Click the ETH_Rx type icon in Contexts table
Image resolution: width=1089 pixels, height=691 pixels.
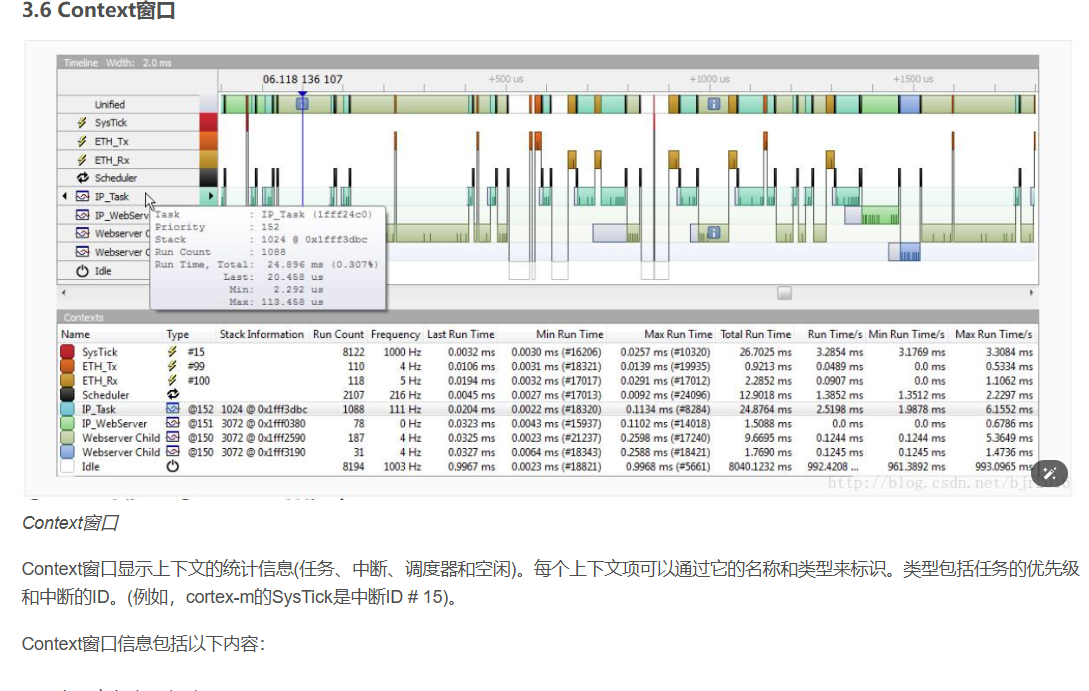(172, 381)
